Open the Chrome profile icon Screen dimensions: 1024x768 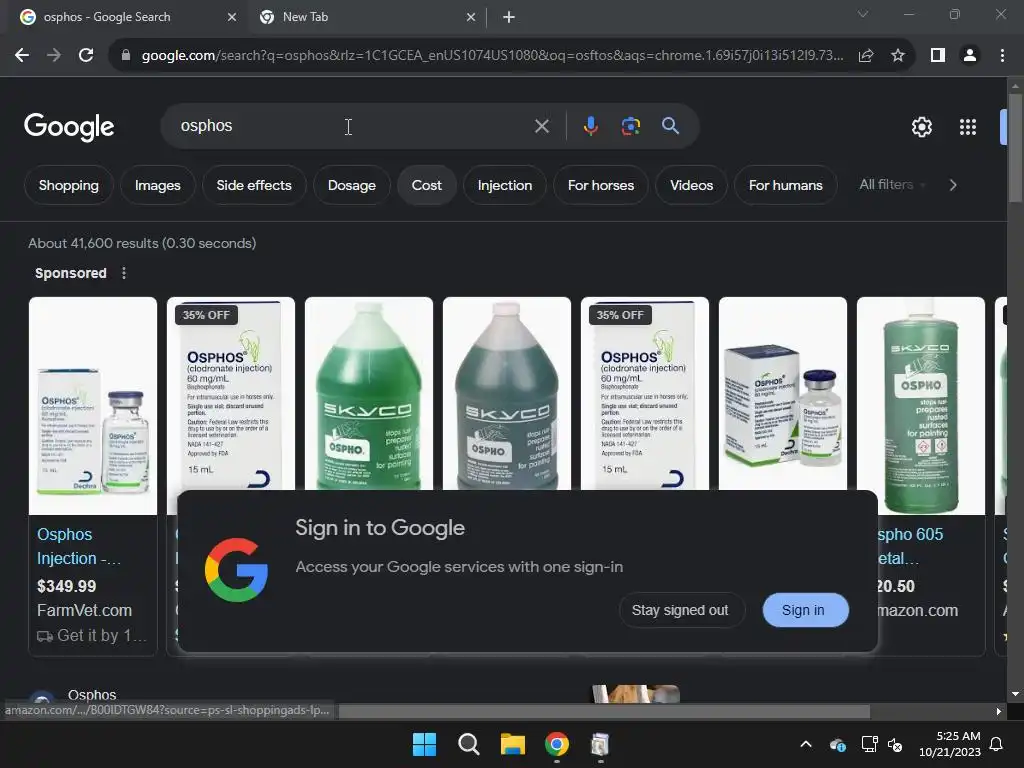point(970,56)
